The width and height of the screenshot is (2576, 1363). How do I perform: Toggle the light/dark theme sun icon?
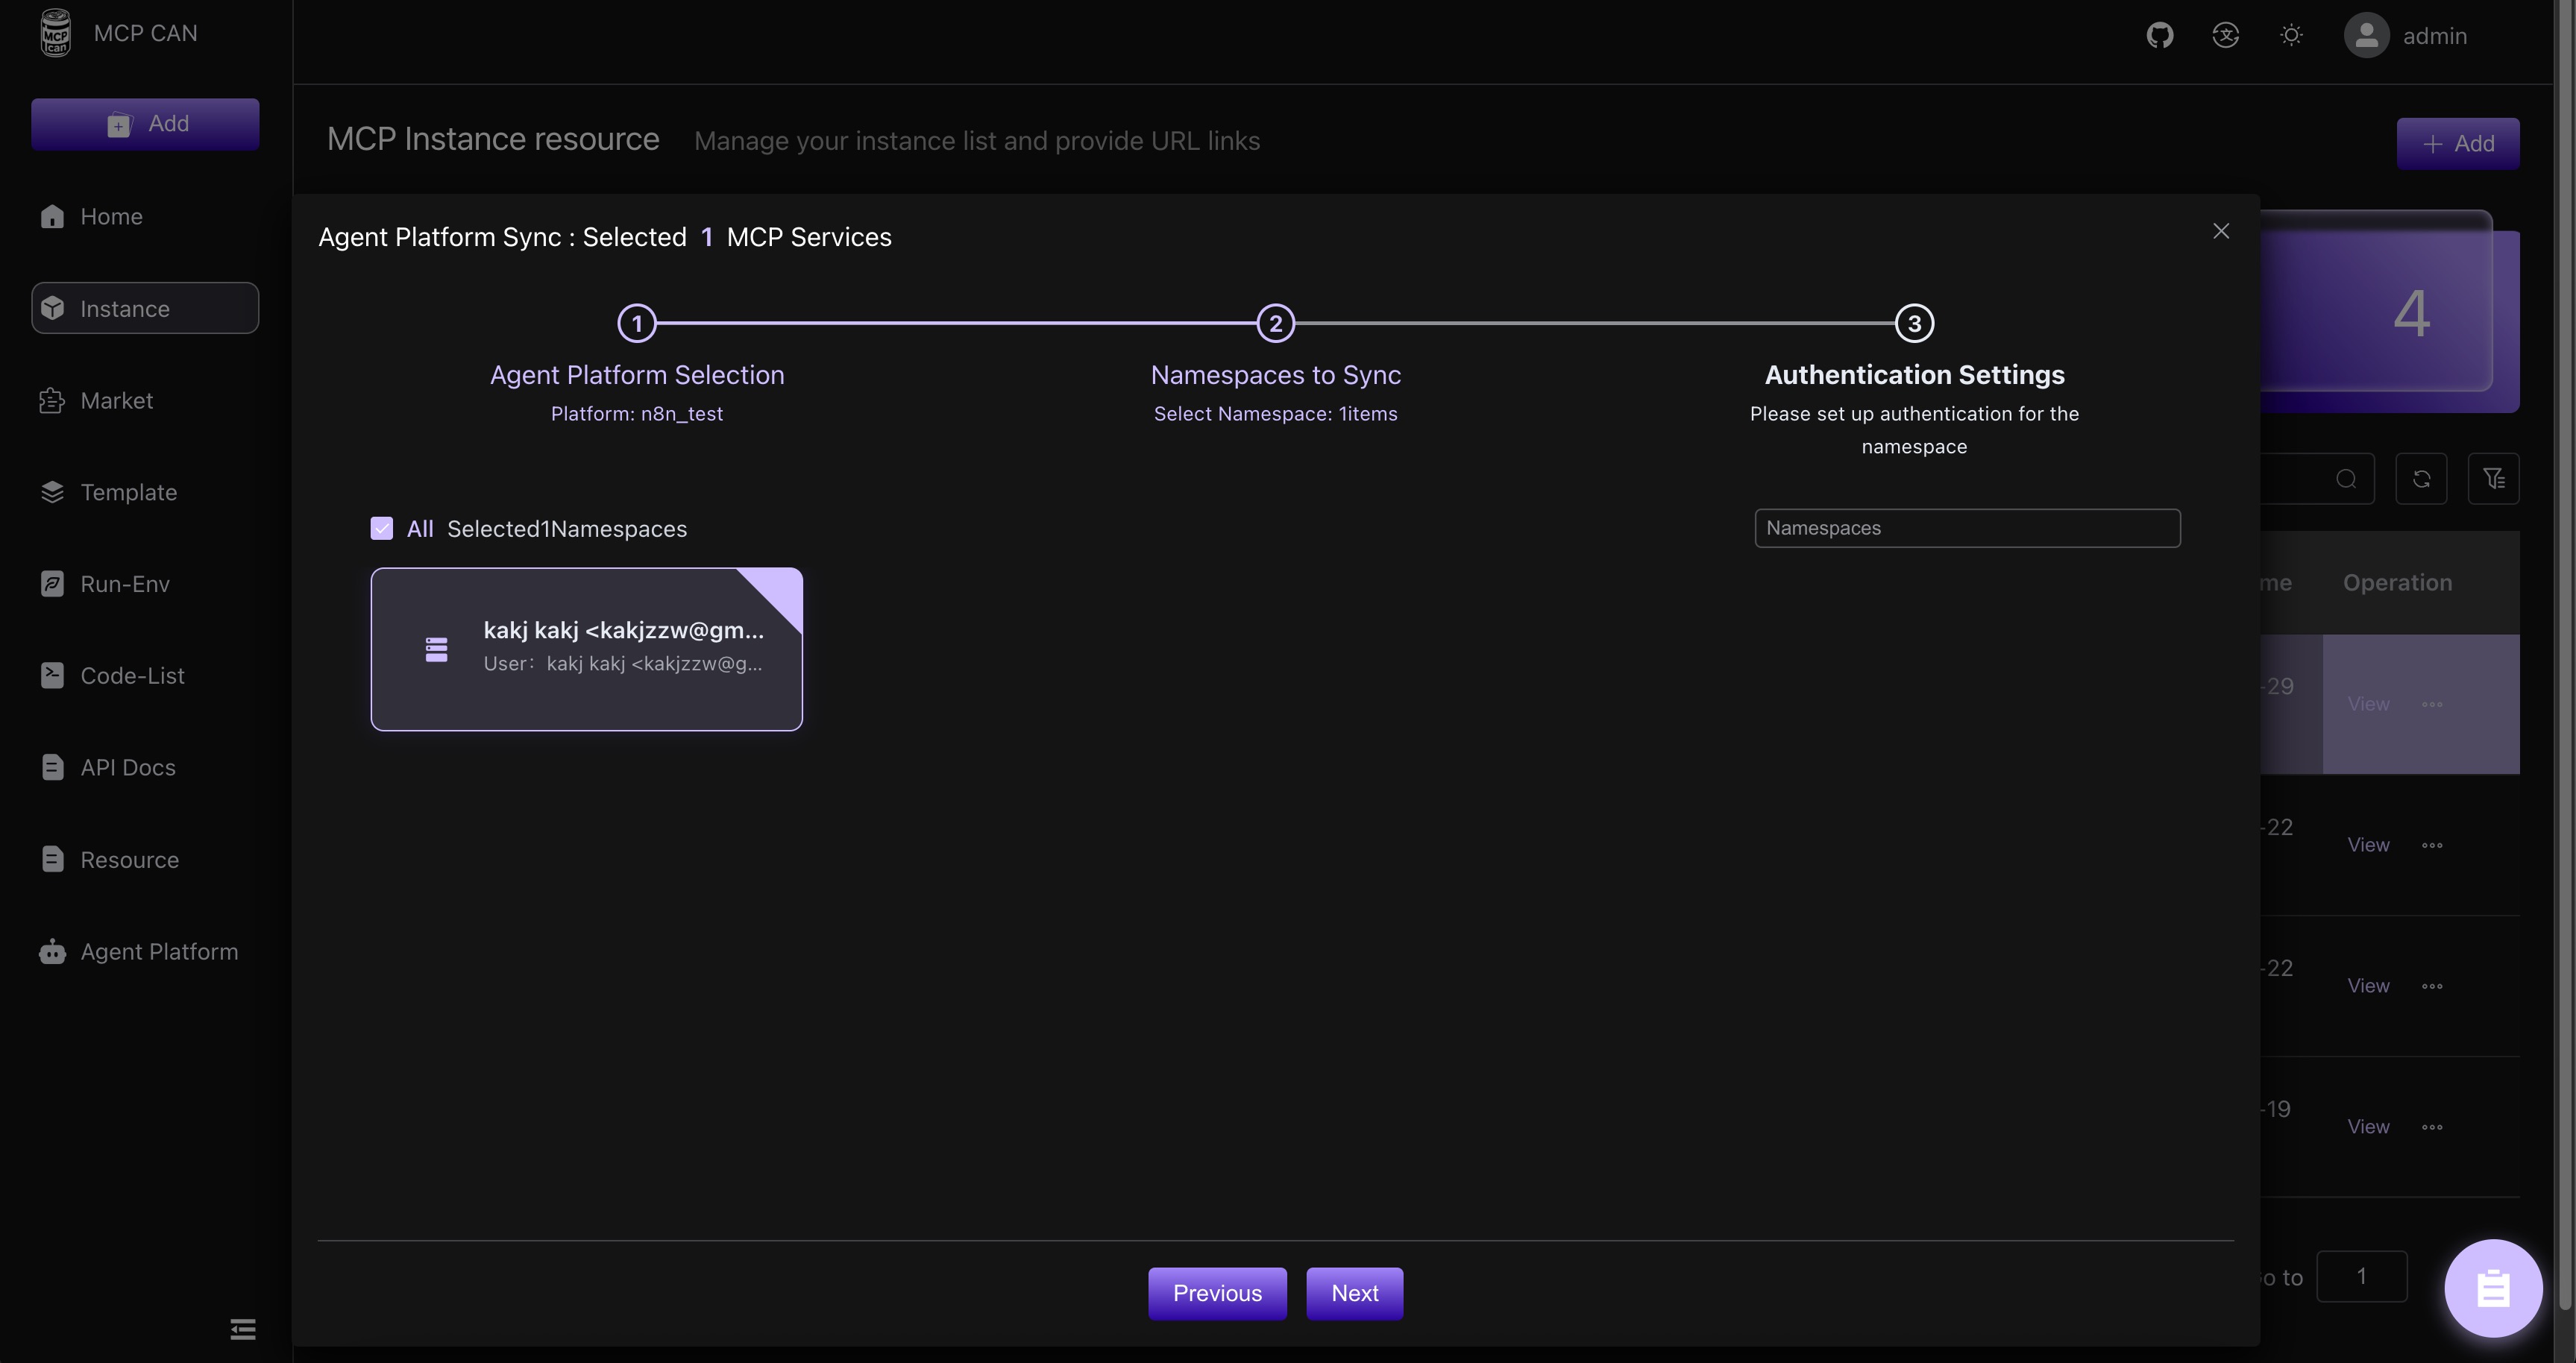pyautogui.click(x=2291, y=36)
